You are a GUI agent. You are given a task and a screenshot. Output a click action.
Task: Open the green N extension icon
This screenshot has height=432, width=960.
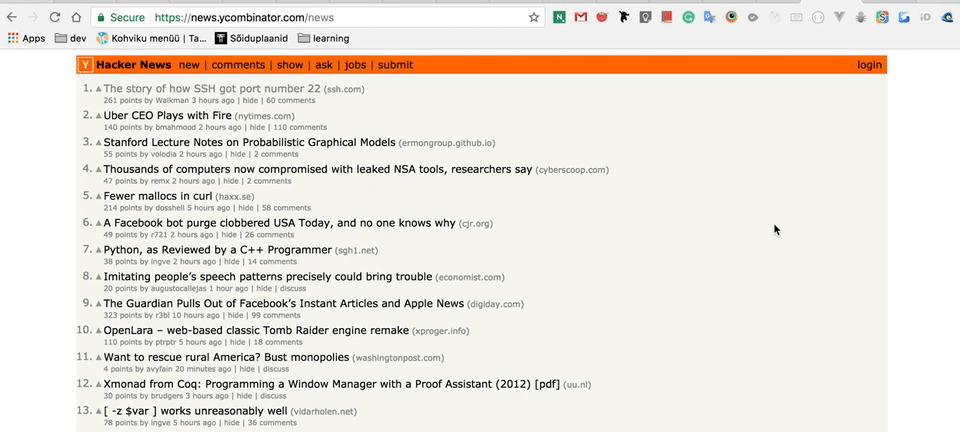coord(559,18)
